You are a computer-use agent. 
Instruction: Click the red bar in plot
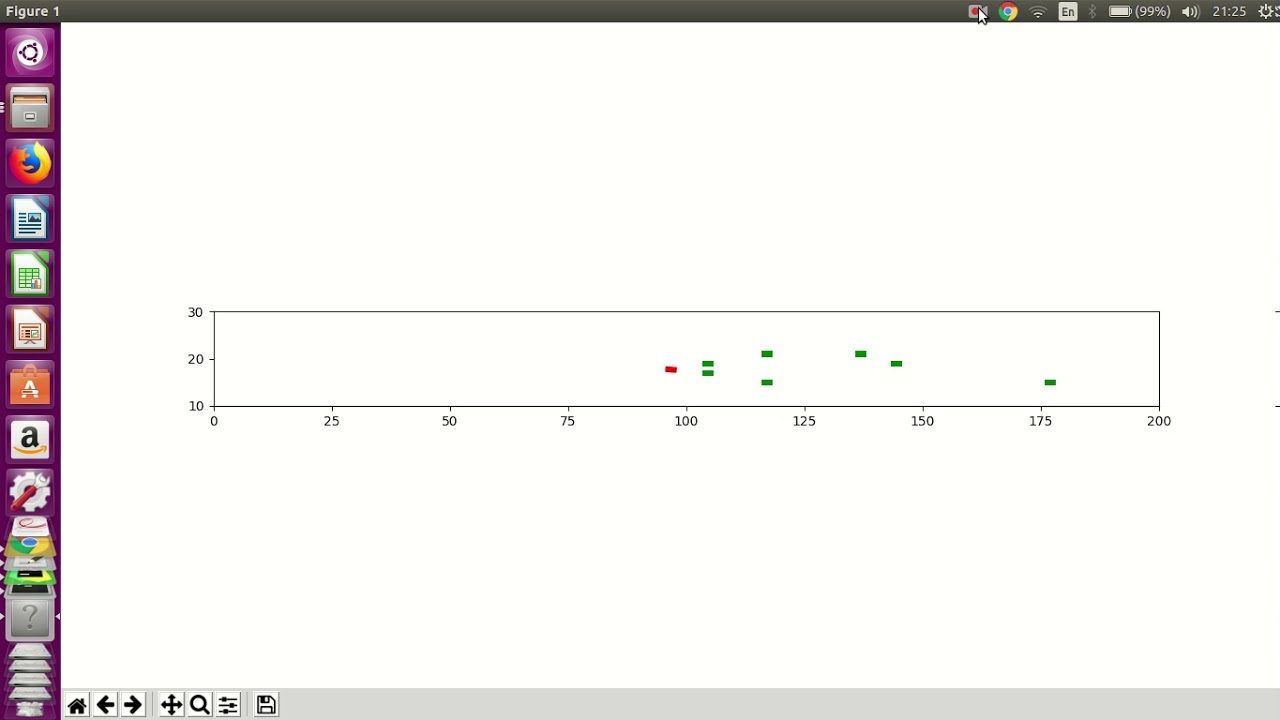[x=671, y=370]
